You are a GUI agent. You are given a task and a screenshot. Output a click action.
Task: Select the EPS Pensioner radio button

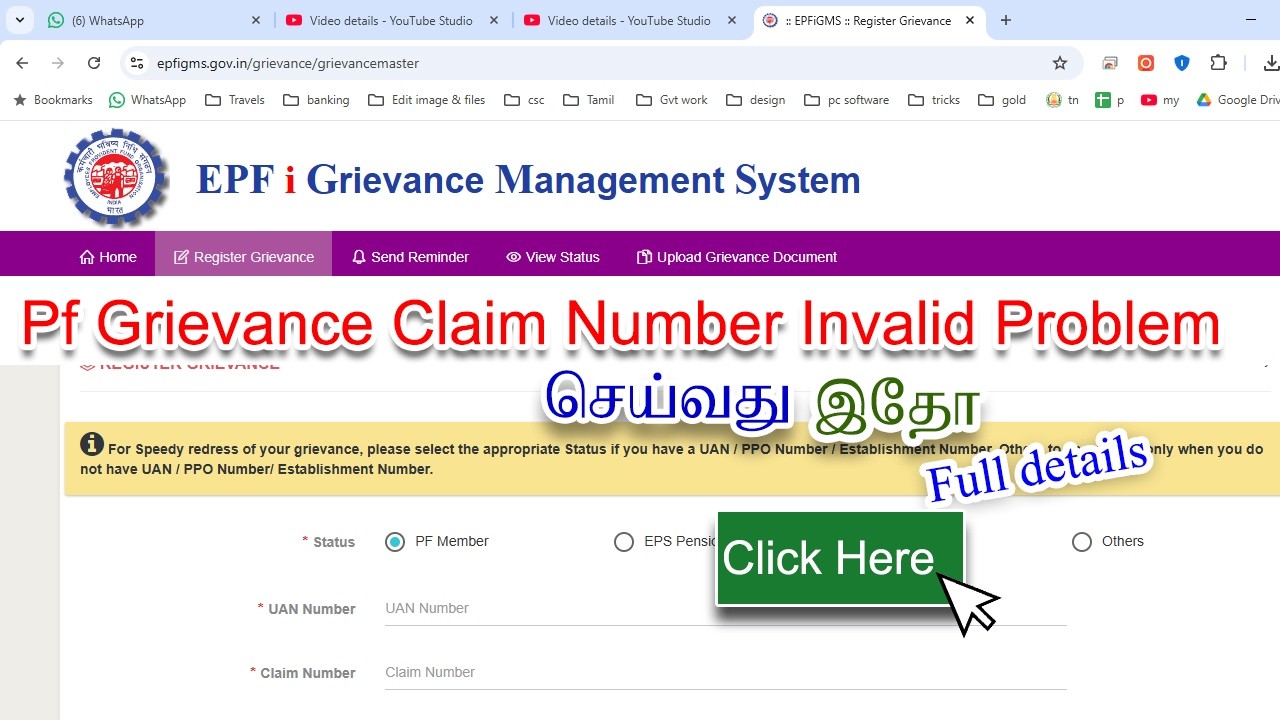pyautogui.click(x=624, y=542)
